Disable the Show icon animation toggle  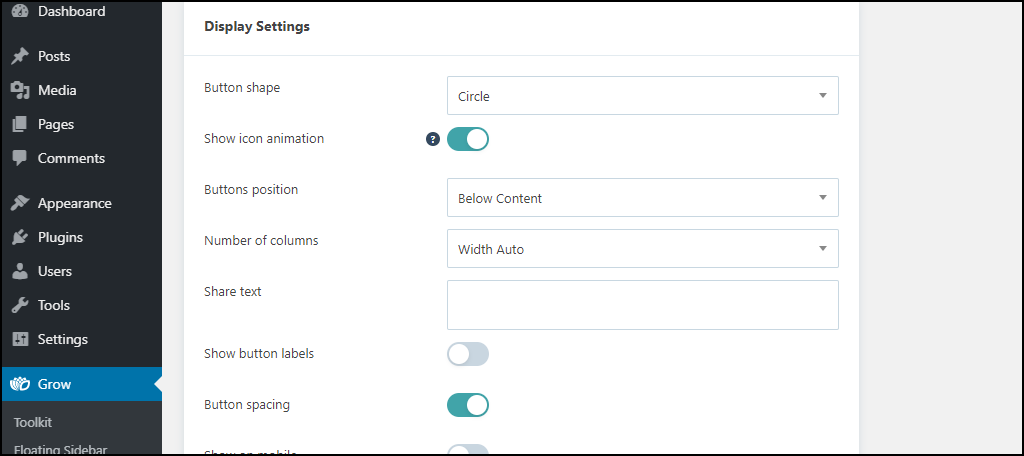click(468, 138)
